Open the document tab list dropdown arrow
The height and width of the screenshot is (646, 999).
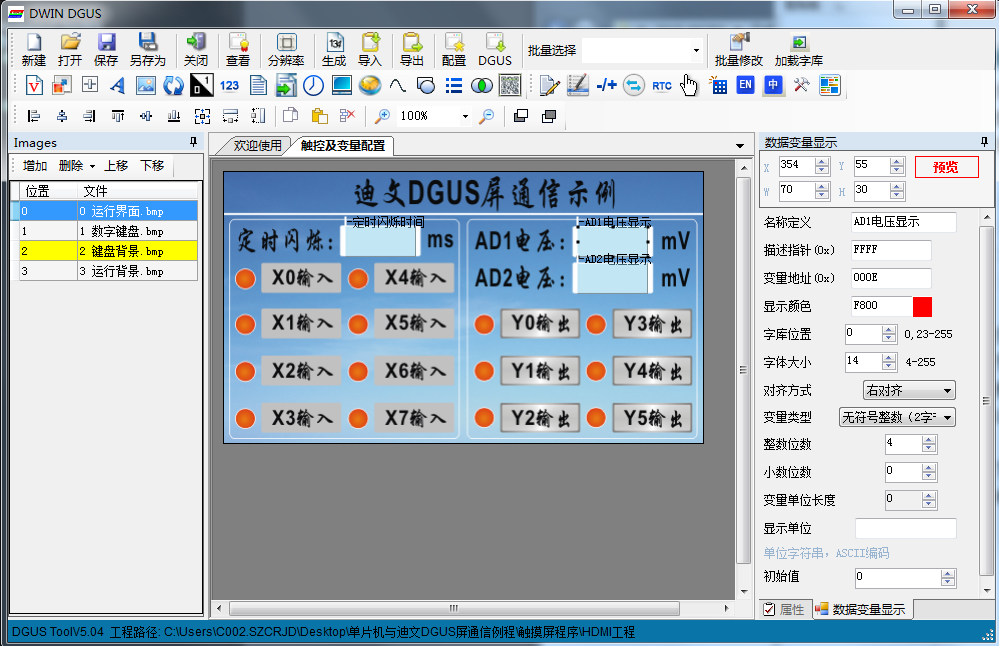click(x=740, y=146)
